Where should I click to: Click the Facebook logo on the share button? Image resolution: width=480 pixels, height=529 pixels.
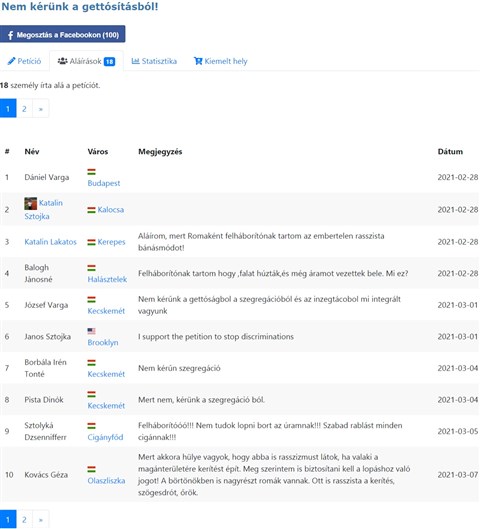10,35
